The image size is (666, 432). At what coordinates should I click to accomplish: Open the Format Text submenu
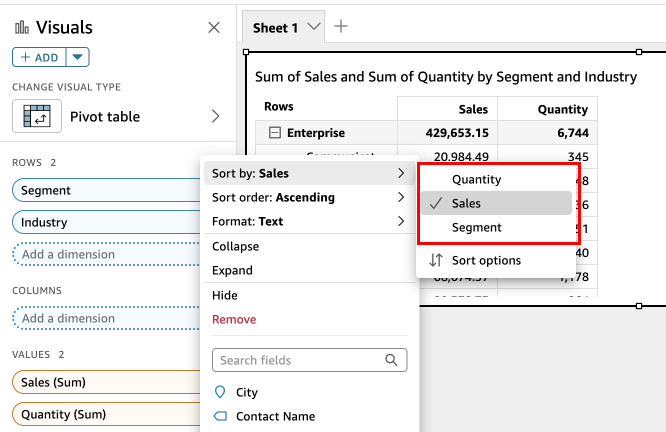click(308, 221)
